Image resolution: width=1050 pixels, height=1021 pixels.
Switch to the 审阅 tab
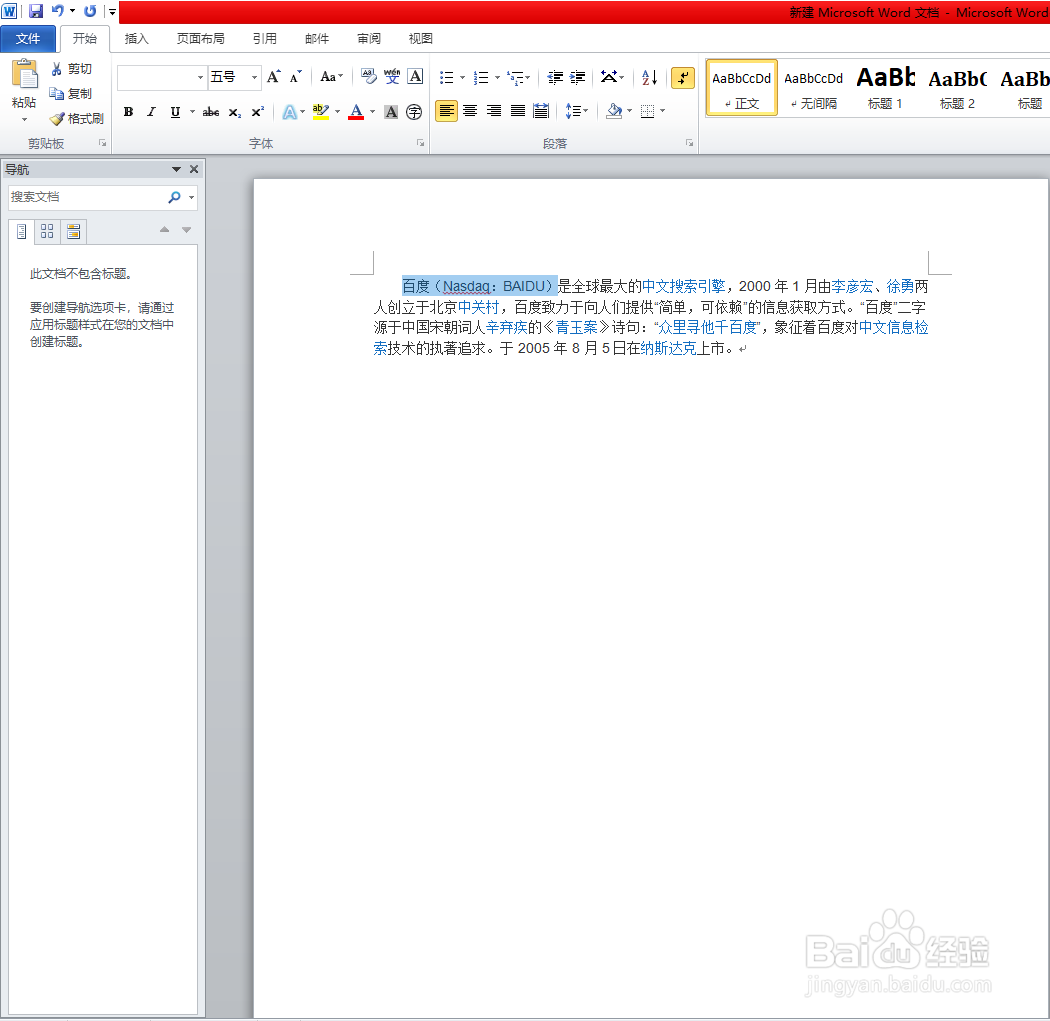369,39
